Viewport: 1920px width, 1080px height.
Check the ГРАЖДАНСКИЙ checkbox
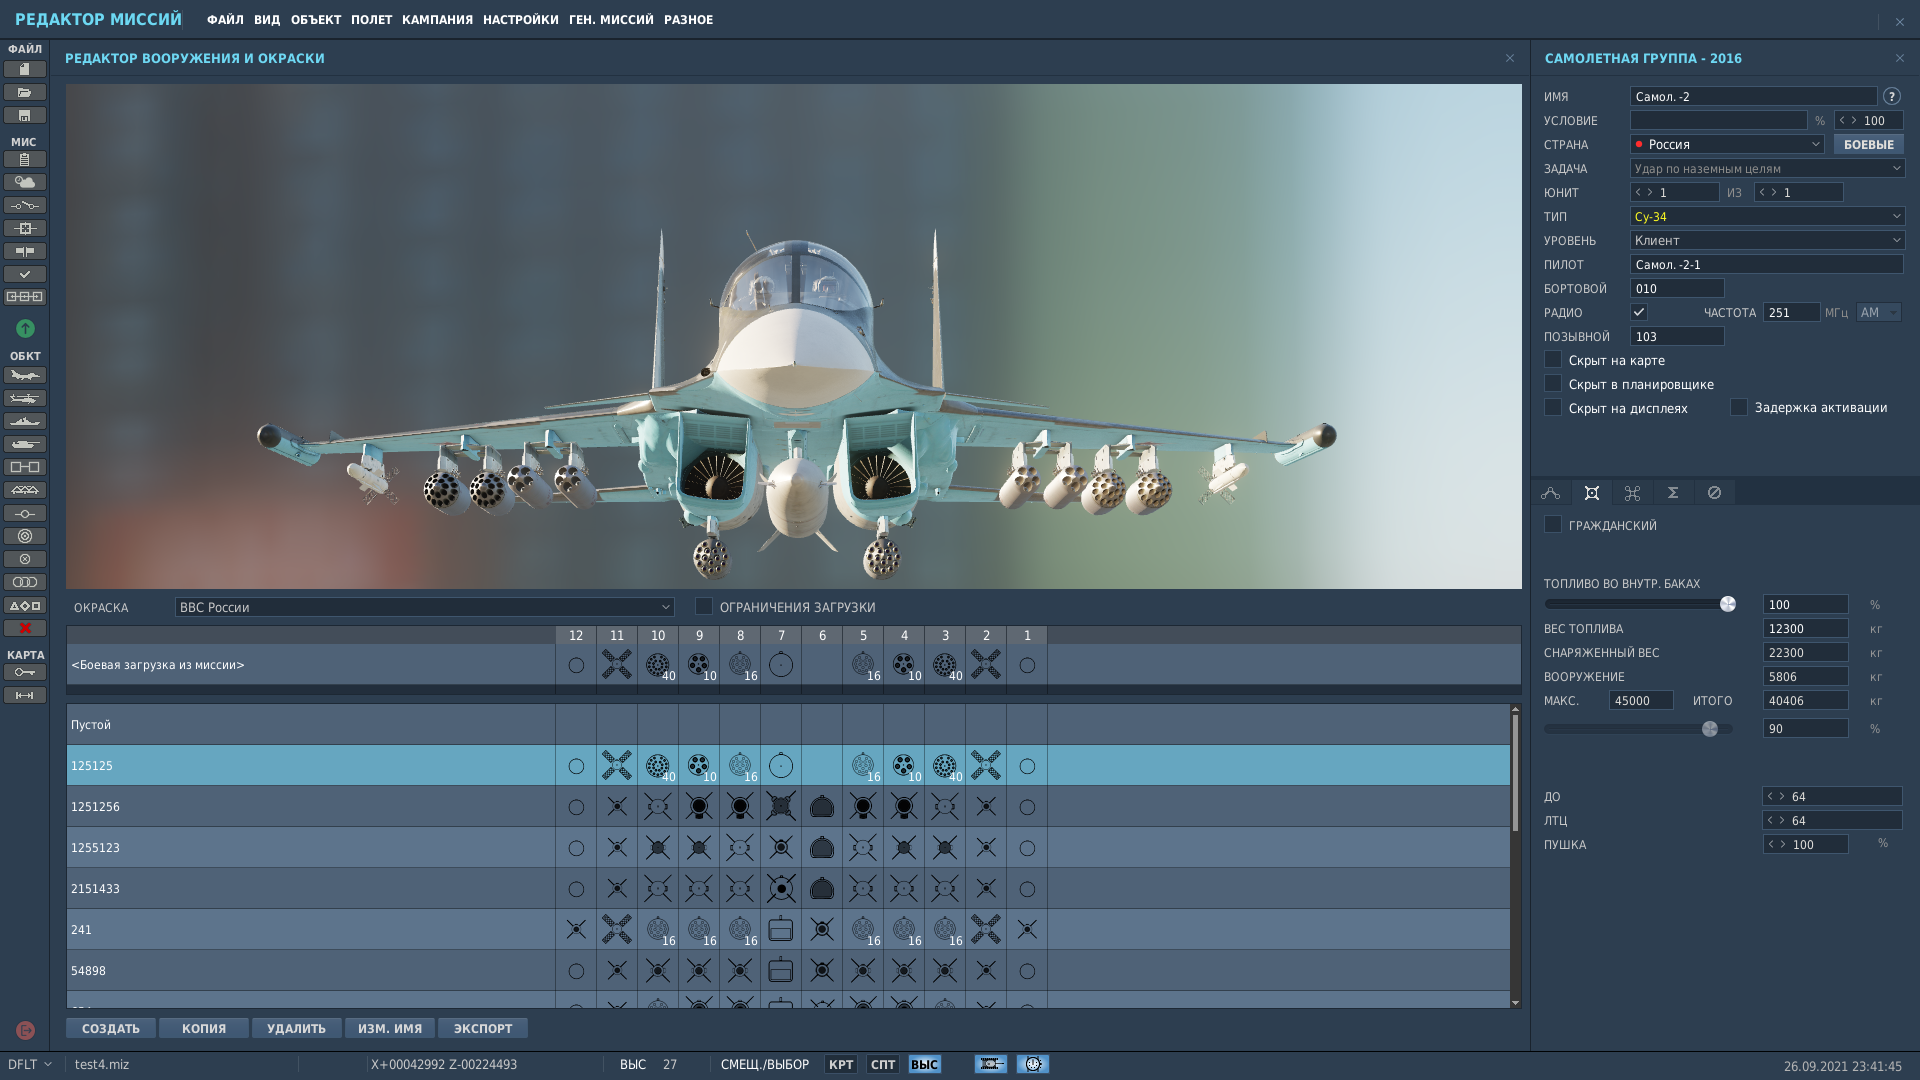tap(1553, 524)
